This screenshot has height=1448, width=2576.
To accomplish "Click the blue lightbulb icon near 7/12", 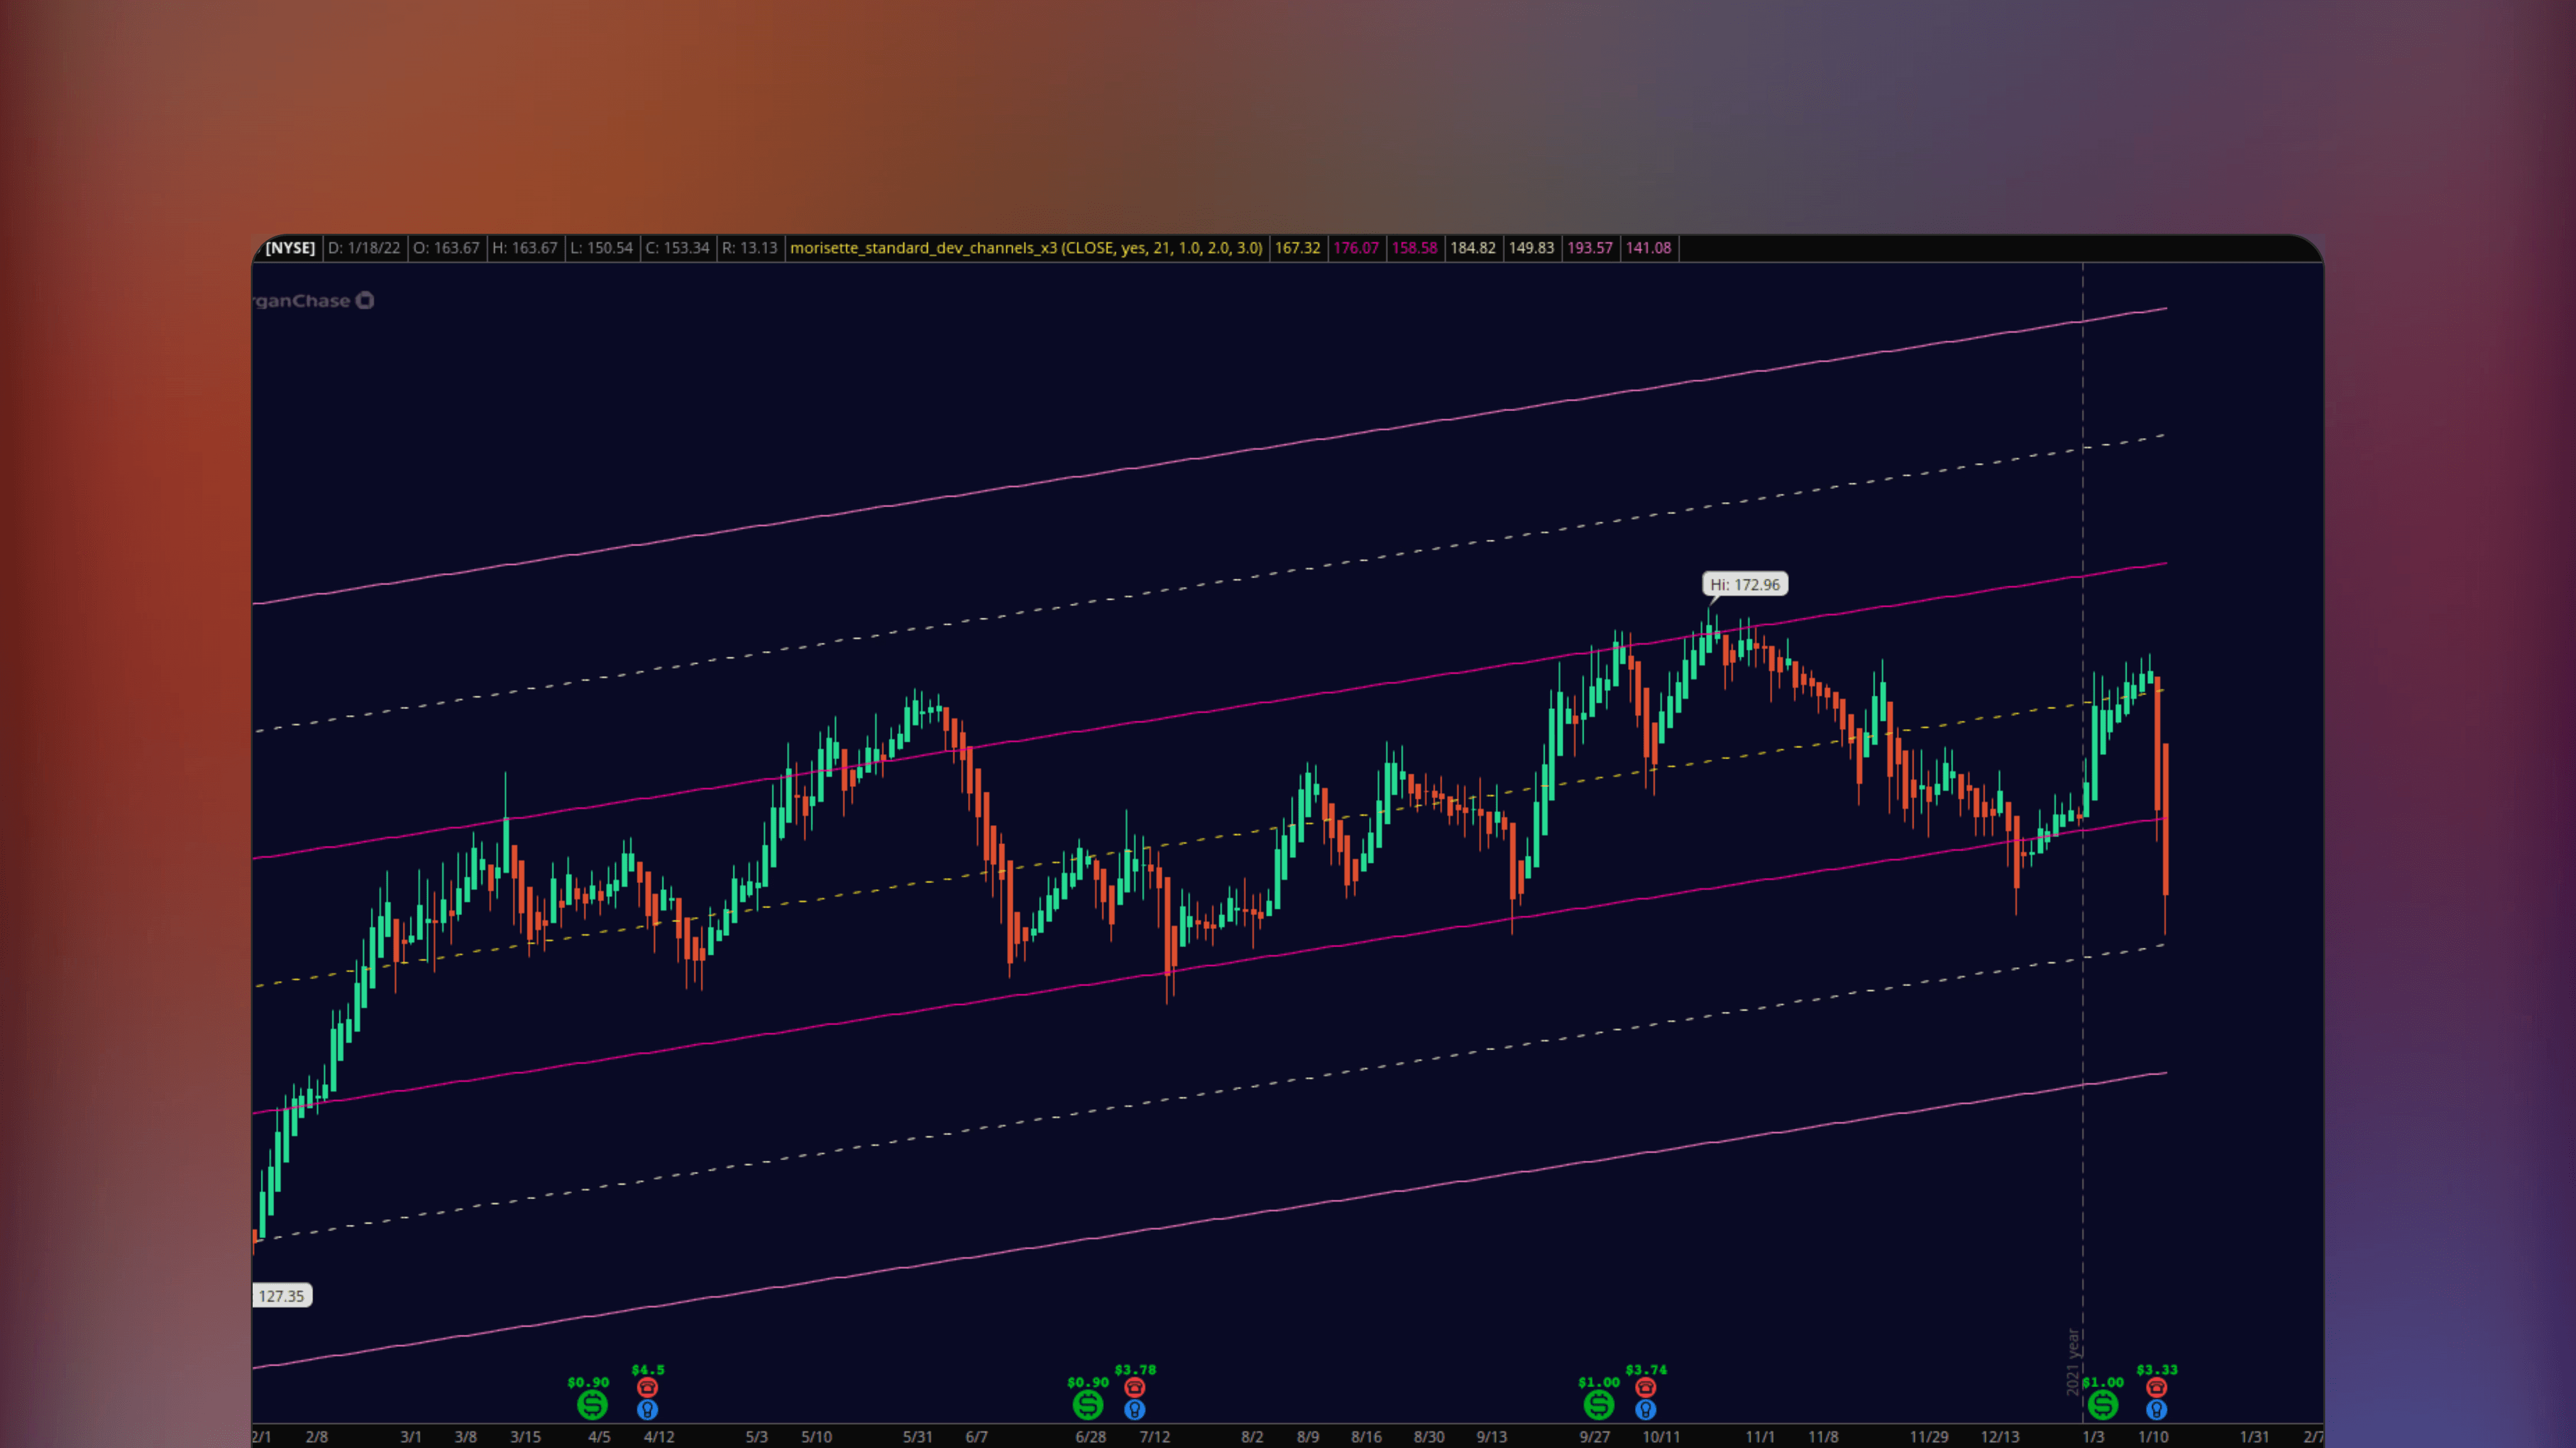I will click(x=1135, y=1411).
